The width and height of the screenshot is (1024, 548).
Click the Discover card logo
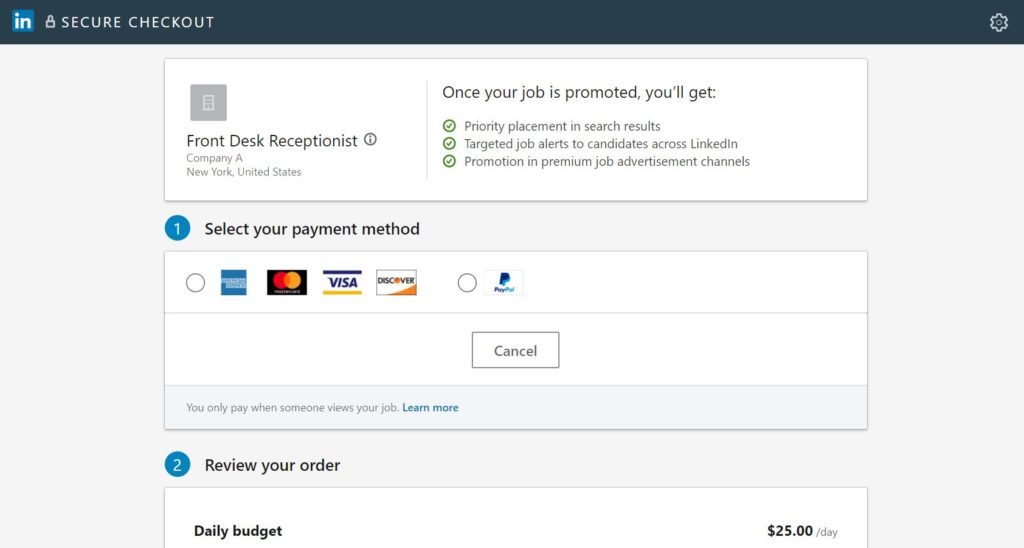tap(396, 283)
